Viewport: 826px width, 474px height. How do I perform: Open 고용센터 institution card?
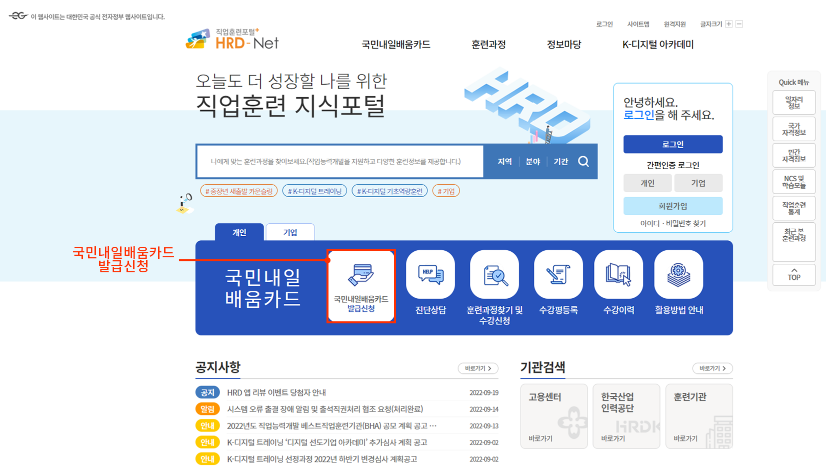tap(554, 416)
